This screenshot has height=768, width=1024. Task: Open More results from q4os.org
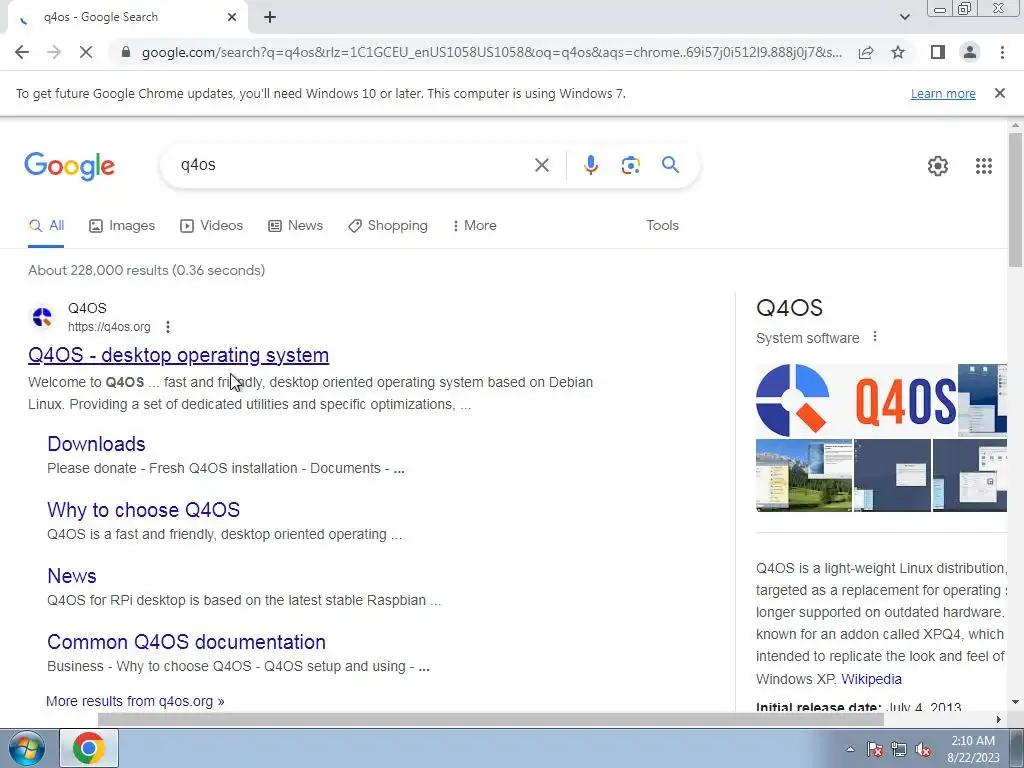click(x=135, y=701)
